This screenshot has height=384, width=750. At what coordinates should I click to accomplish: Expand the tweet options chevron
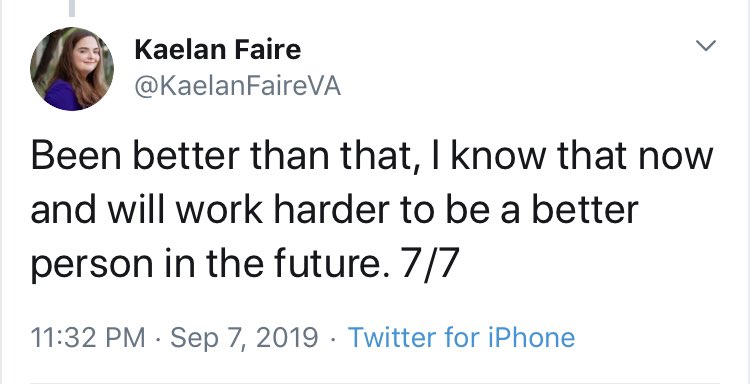[706, 45]
